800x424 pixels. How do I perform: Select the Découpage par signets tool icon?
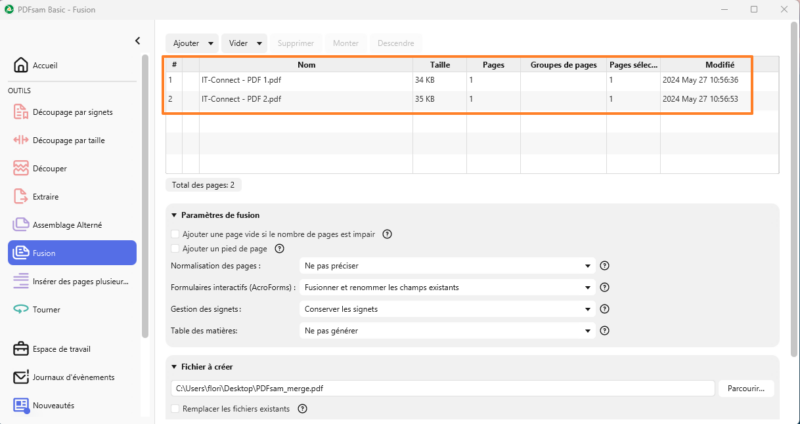[x=21, y=112]
